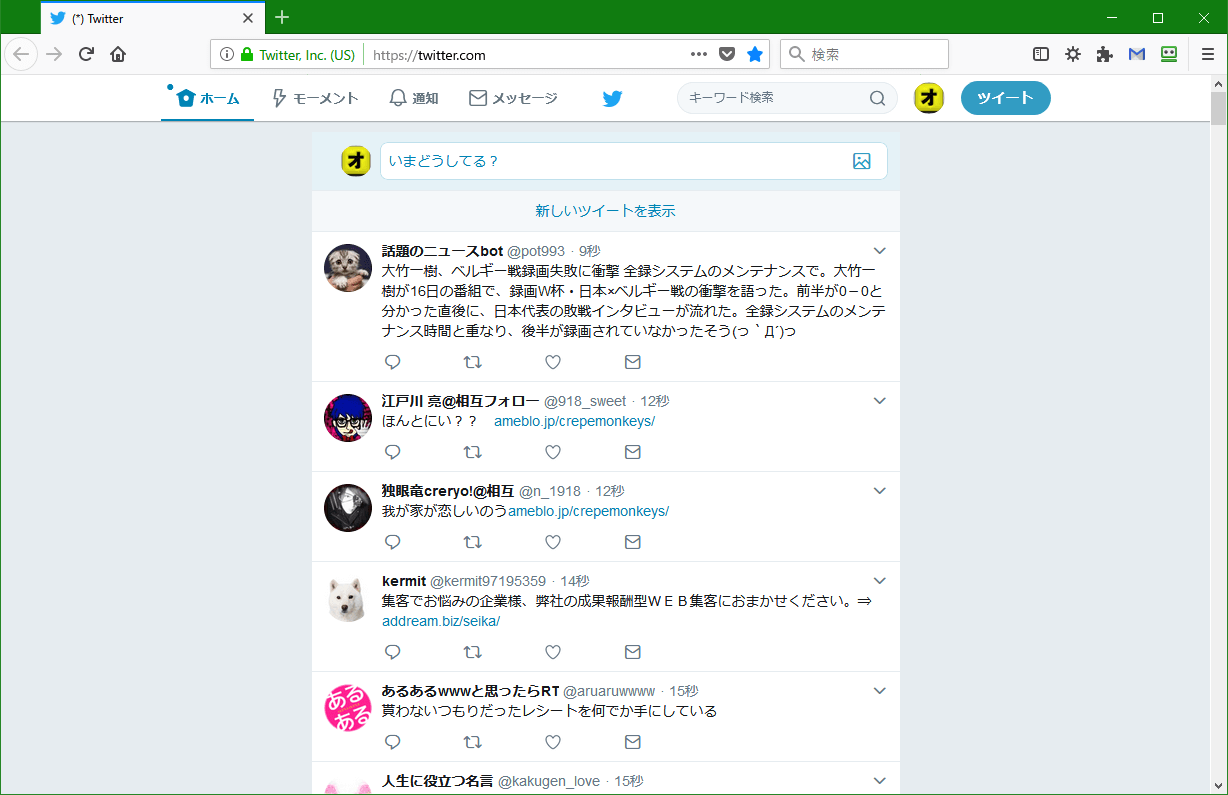
Task: Open kermit dog avatar thumbnail
Action: tap(348, 598)
